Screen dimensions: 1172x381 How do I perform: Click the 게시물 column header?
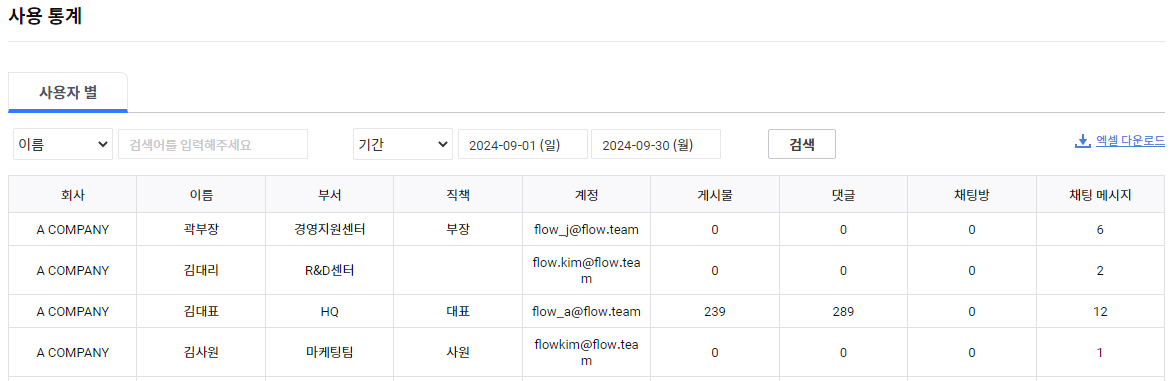[715, 195]
